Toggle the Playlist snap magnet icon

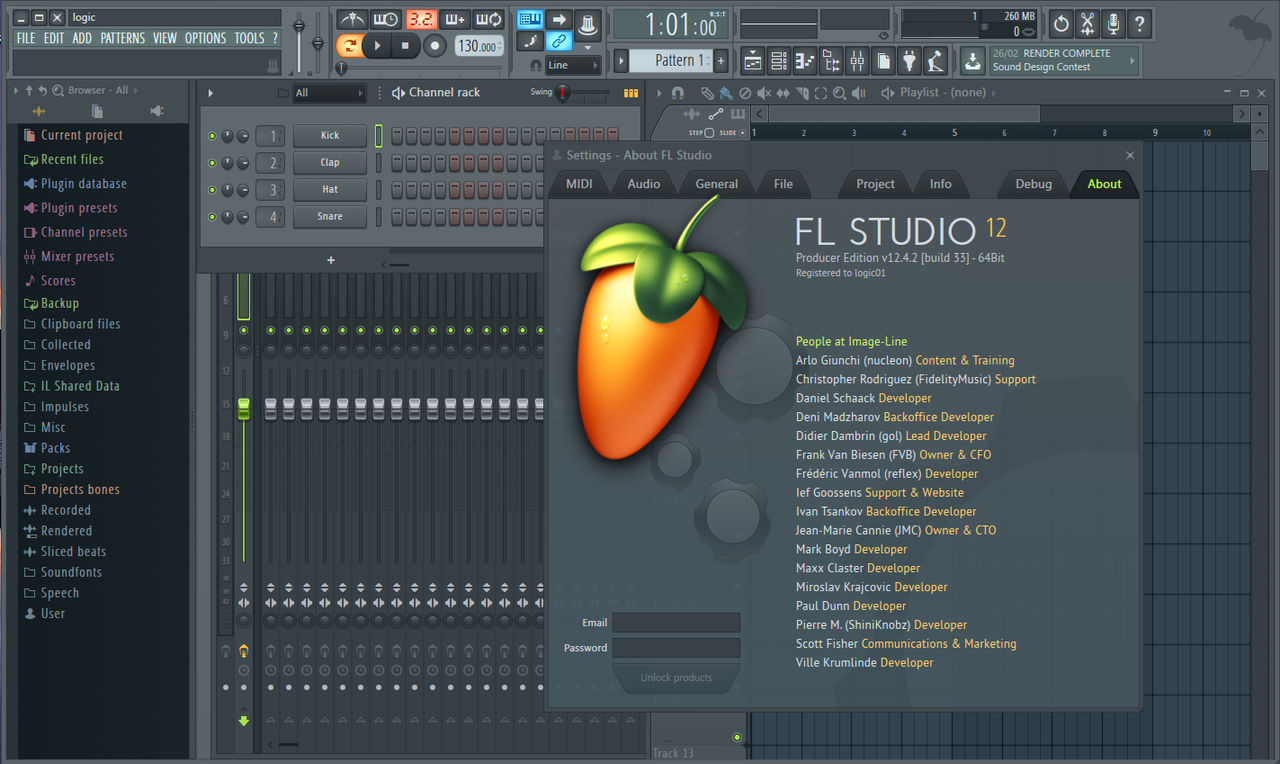pos(677,93)
